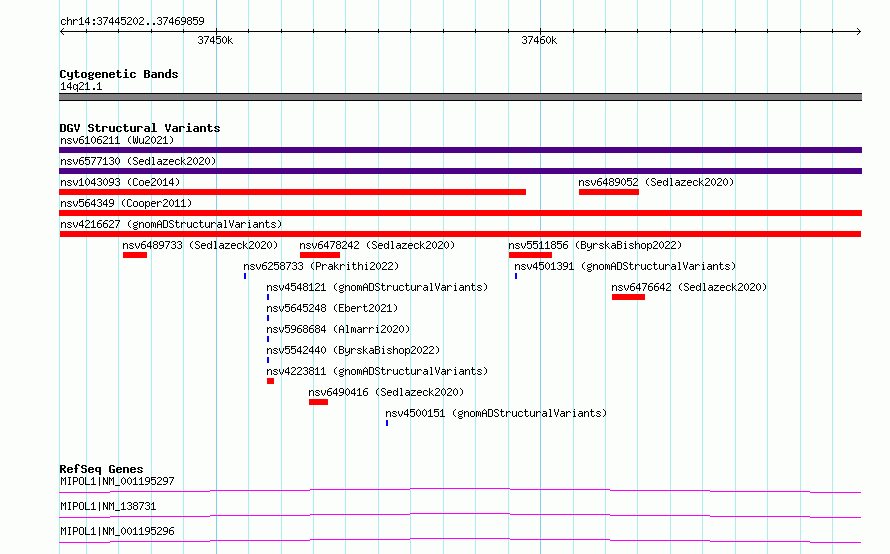
Task: Click the nsv6489733 short red bar
Action: 135,255
